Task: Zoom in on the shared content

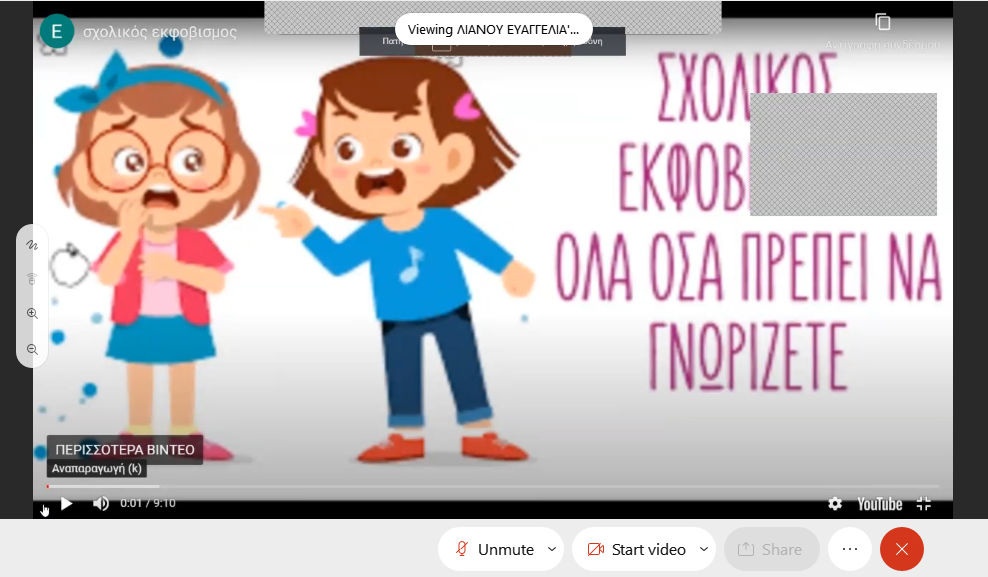Action: 32,314
